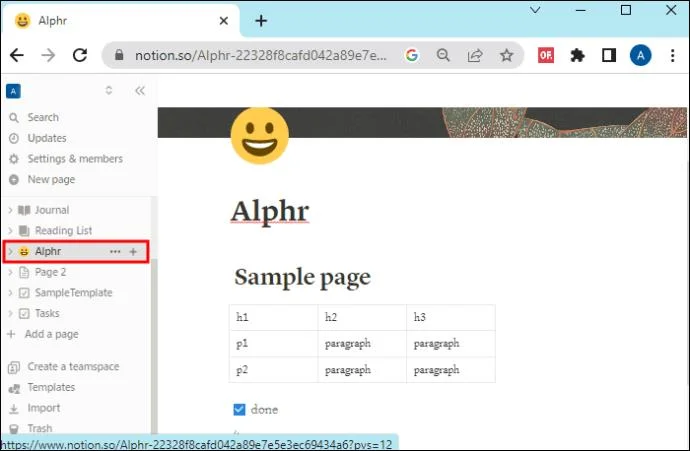
Task: Select the Alphr browser tab
Action: [x=121, y=21]
